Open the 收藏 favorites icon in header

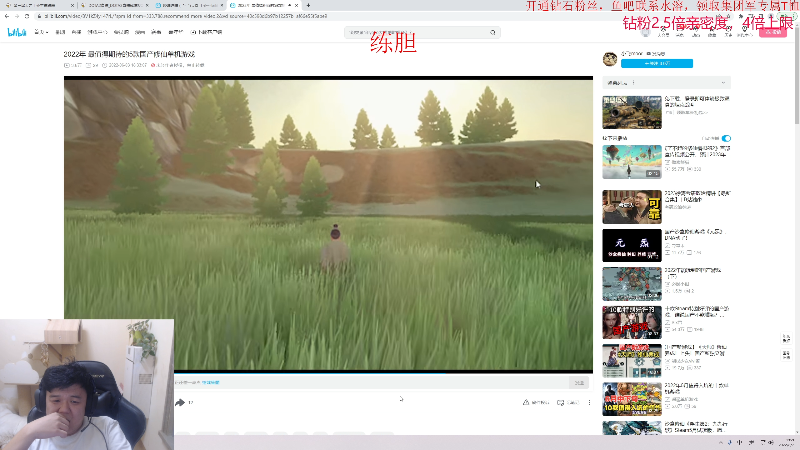coord(712,32)
